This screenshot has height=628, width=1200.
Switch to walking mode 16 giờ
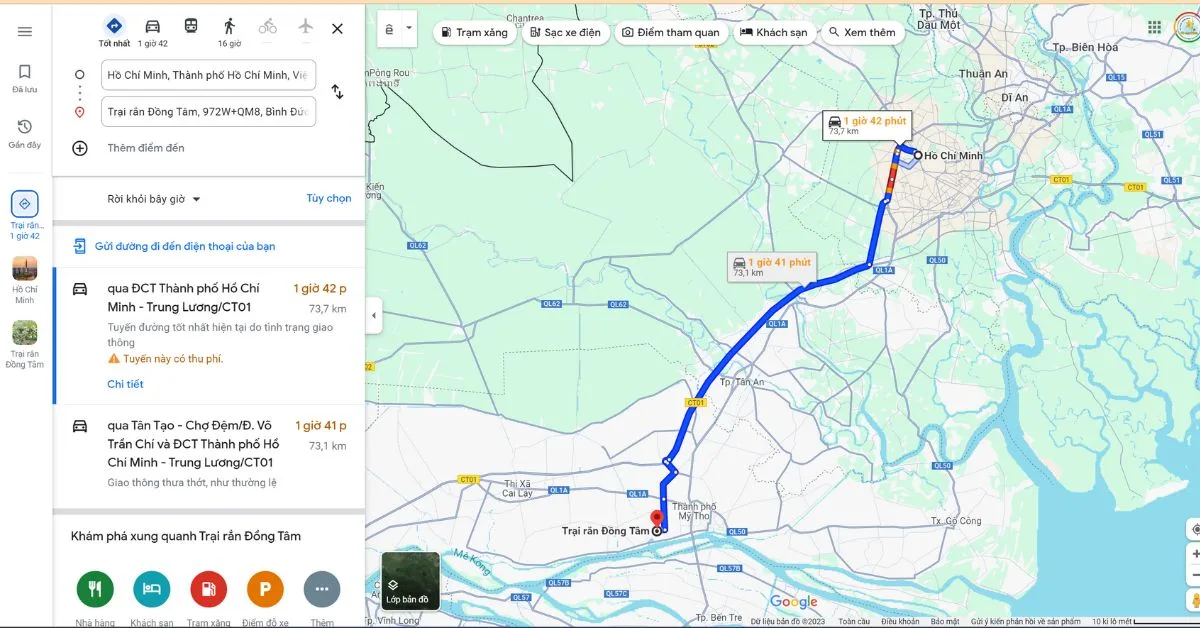click(229, 32)
